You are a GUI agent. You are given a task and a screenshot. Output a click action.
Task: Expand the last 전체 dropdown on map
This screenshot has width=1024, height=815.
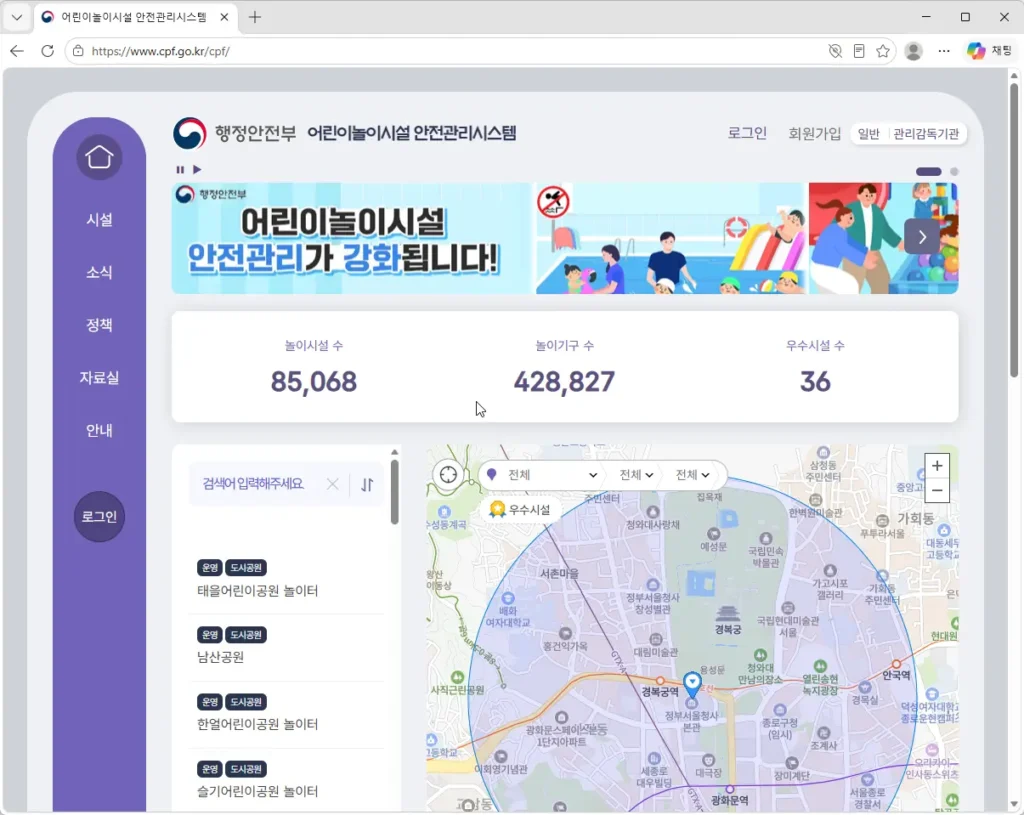(692, 475)
